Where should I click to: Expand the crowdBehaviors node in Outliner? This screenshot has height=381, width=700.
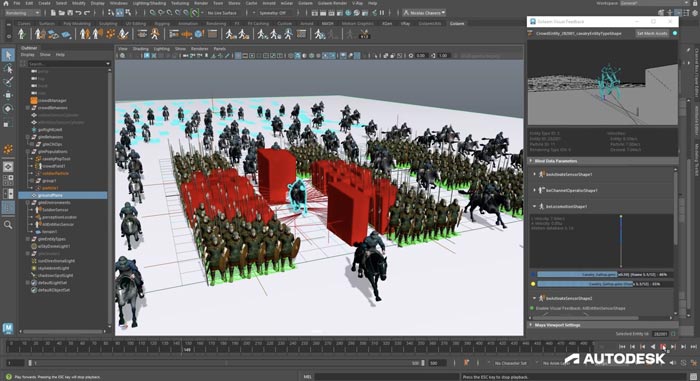[x=28, y=108]
